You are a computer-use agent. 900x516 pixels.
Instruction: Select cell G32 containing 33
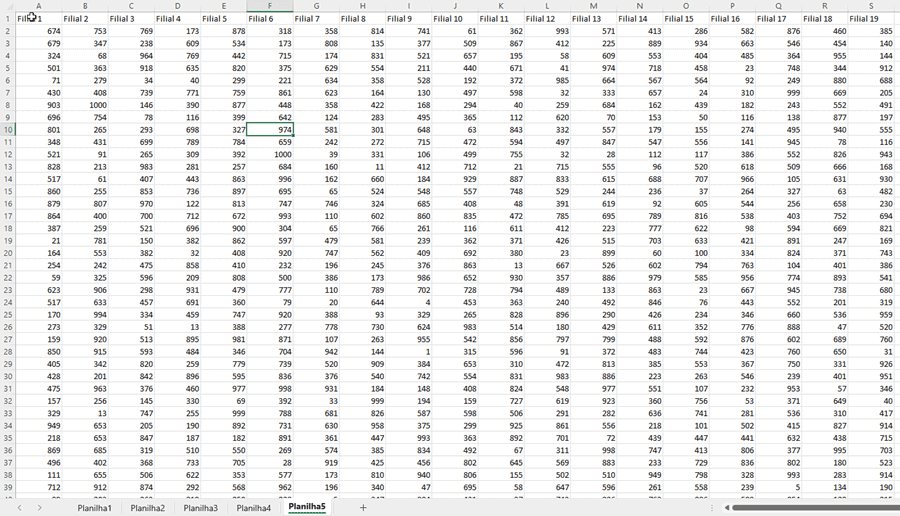(x=316, y=401)
